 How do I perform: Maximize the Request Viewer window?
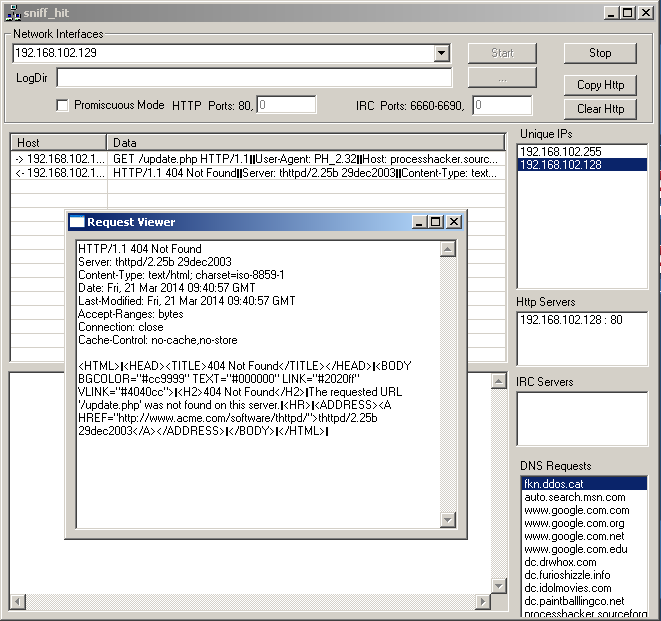pyautogui.click(x=436, y=222)
